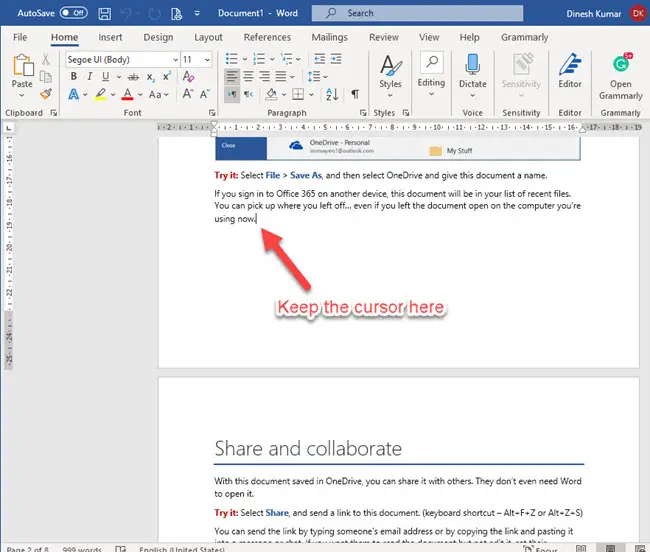Click Increase Indent icon
Screen dimensions: 650x552
pos(336,59)
